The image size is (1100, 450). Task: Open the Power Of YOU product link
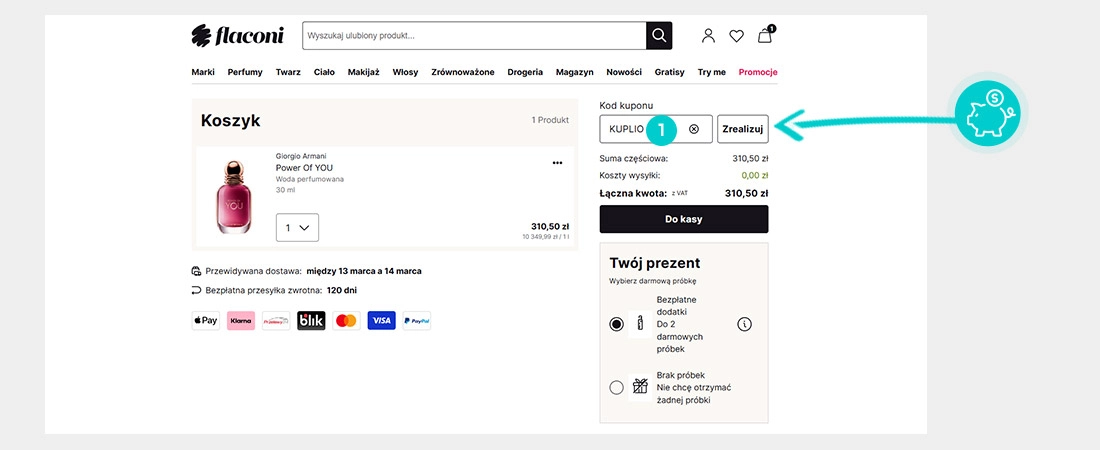[x=304, y=168]
